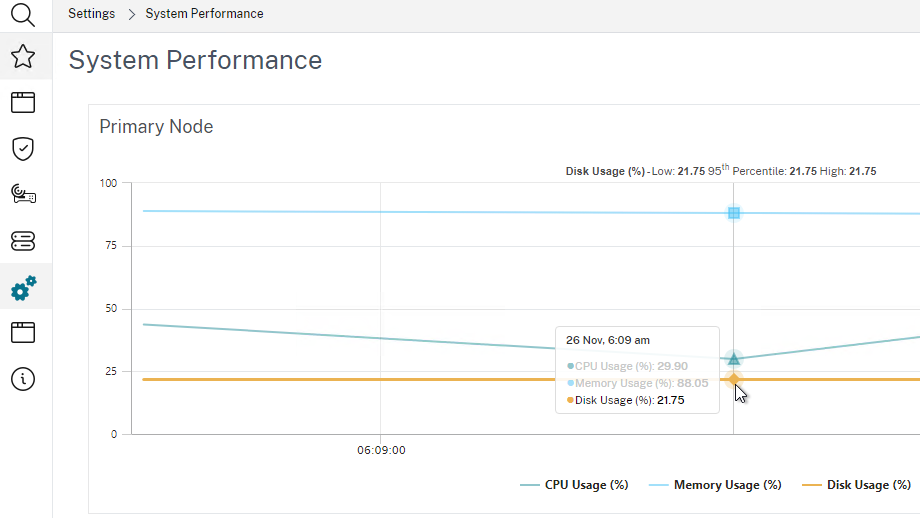Screen dimensions: 920x518
Task: Select the Settings gears sidebar icon
Action: 23,288
